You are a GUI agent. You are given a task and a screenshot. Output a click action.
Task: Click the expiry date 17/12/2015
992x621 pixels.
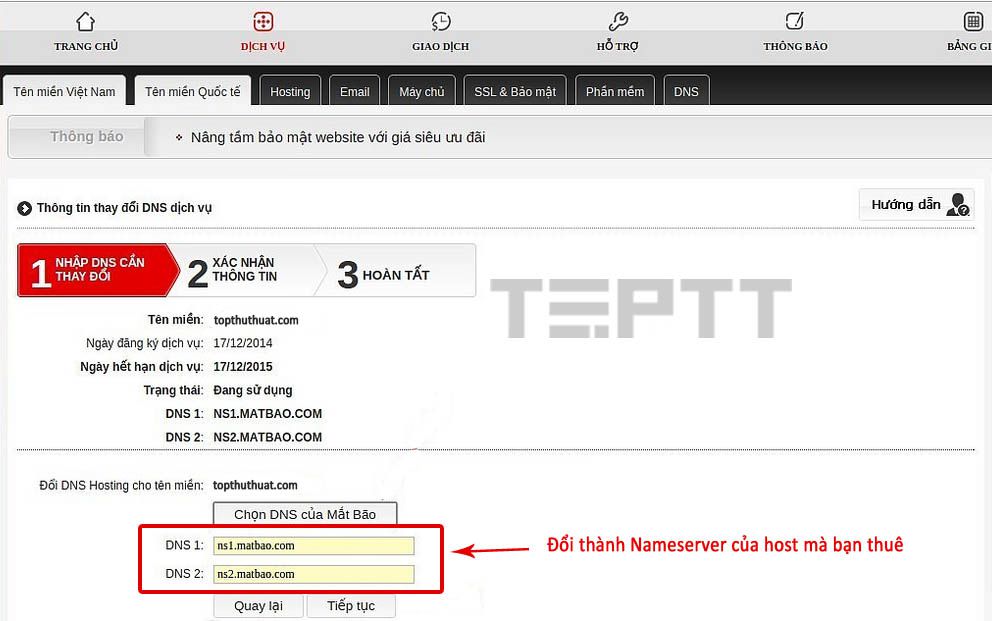243,367
